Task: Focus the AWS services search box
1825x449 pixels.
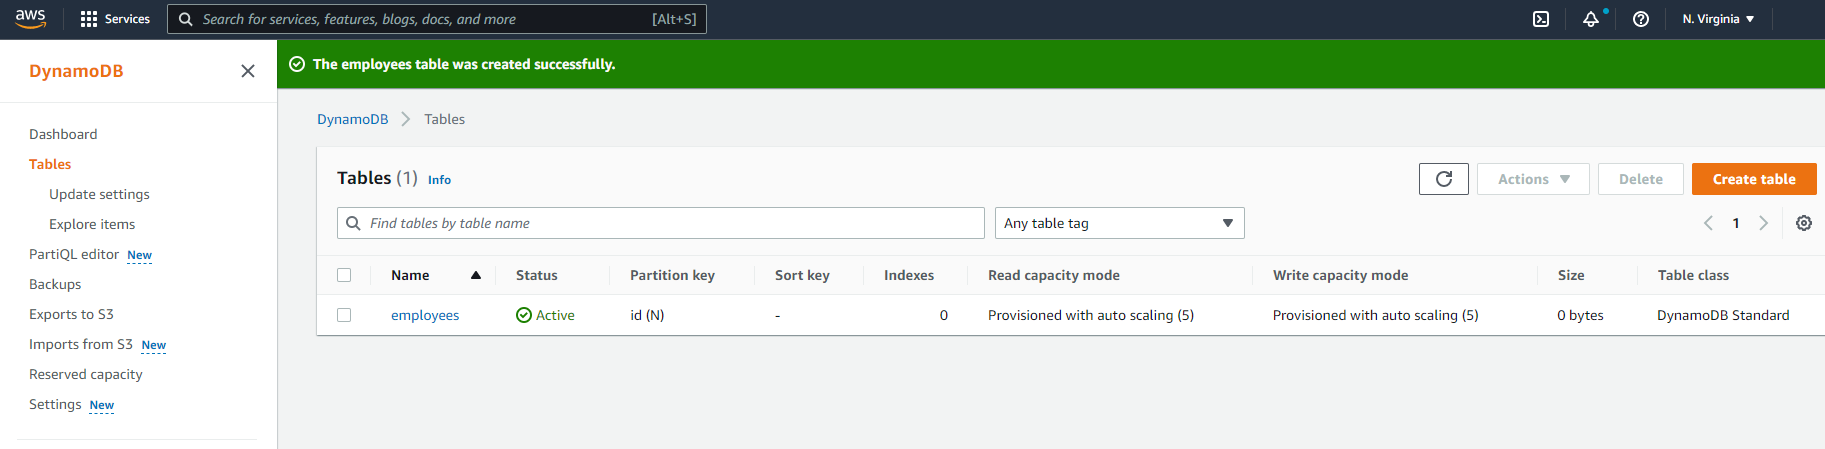Action: (437, 19)
